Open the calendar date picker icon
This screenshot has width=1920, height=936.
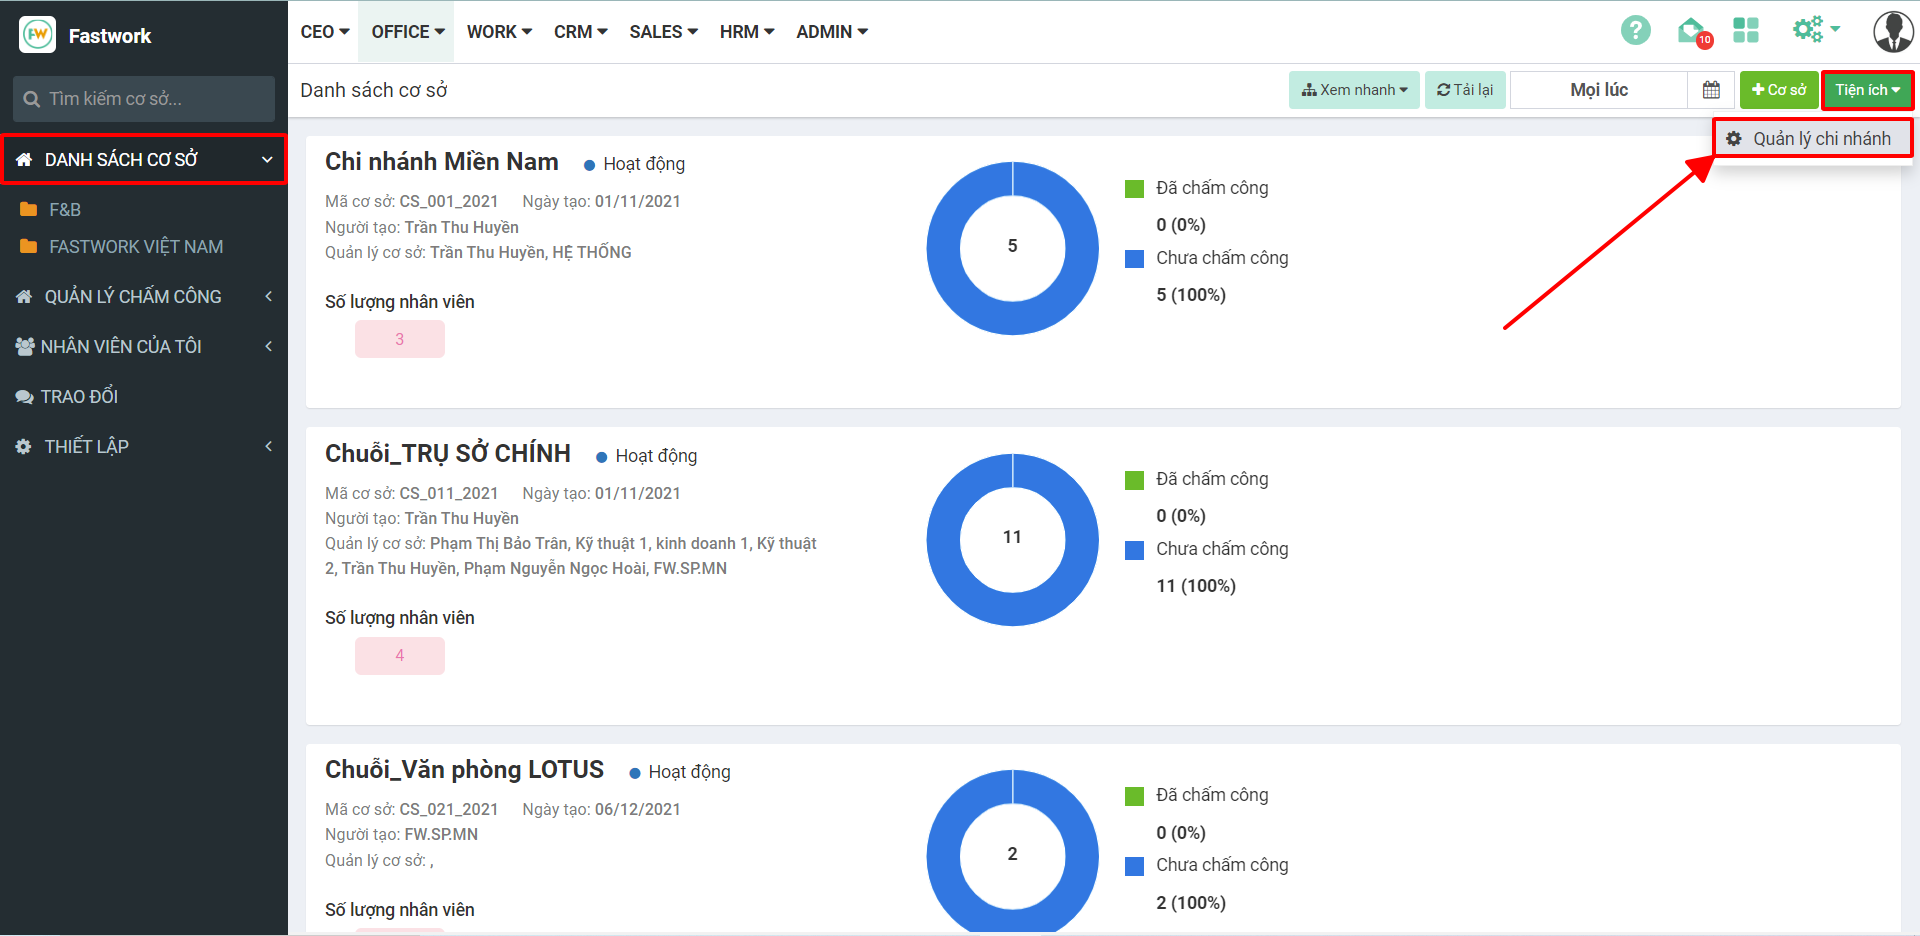1711,90
